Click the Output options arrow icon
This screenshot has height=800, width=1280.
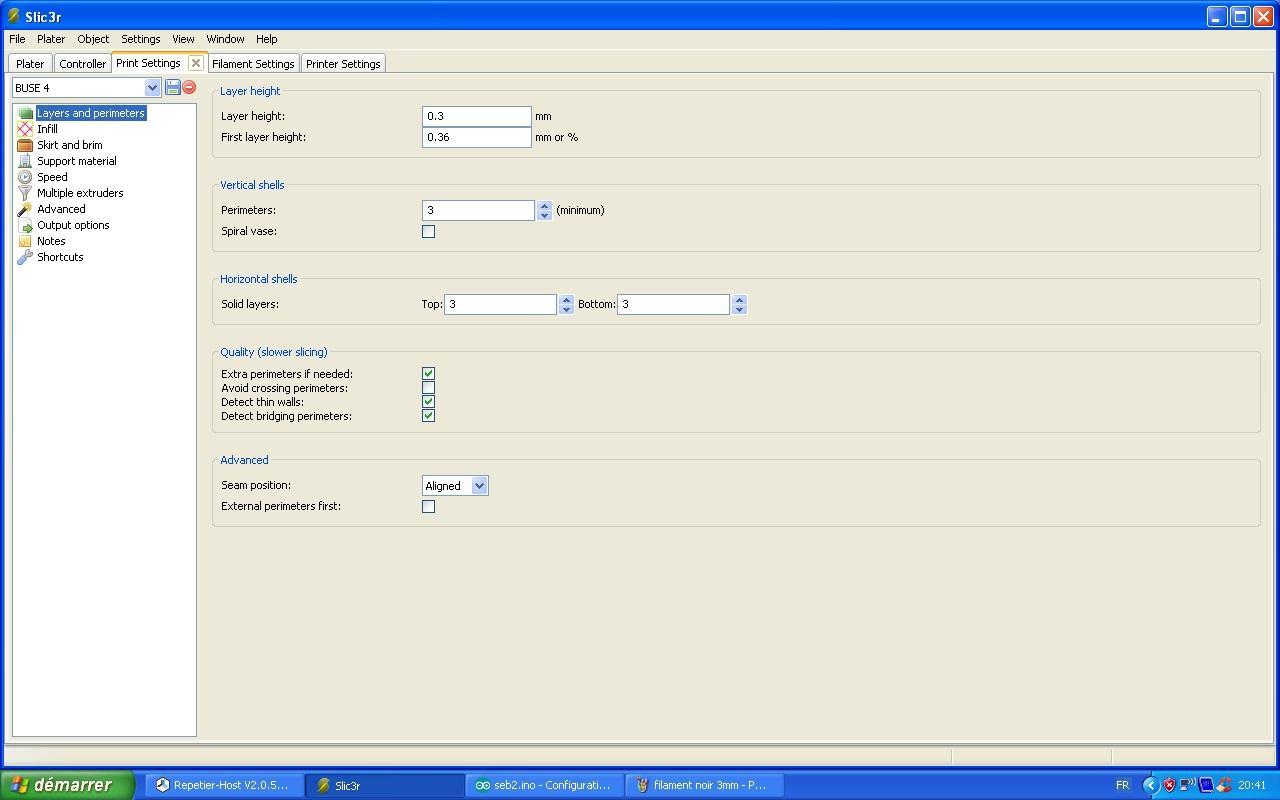coord(25,225)
